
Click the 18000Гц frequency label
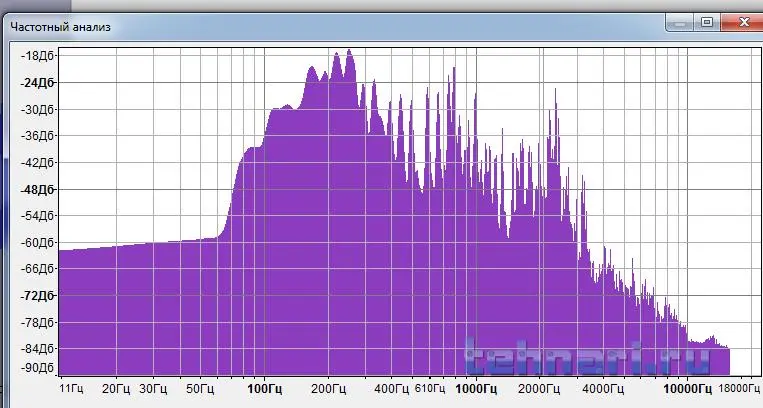click(739, 389)
